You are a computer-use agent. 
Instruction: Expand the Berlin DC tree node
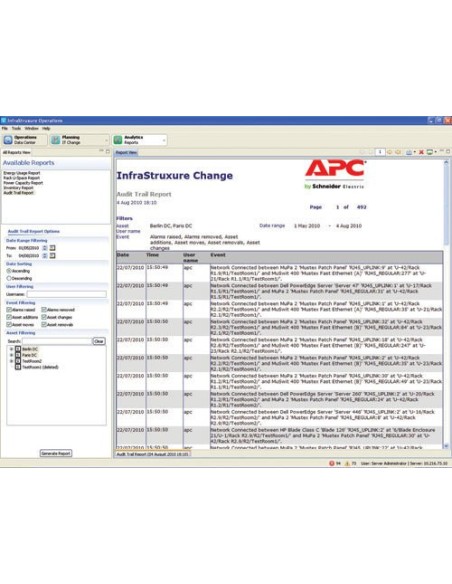[12, 349]
